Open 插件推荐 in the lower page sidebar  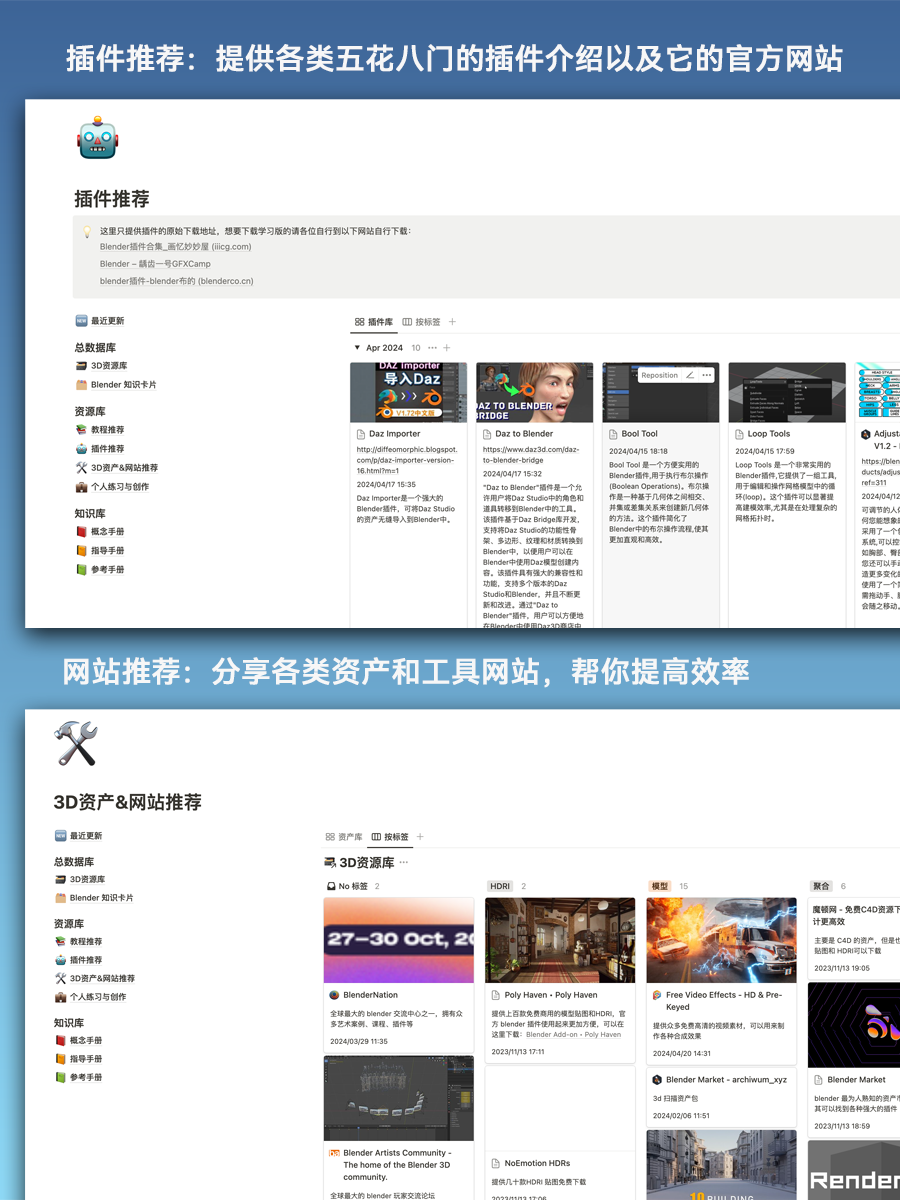[78, 960]
